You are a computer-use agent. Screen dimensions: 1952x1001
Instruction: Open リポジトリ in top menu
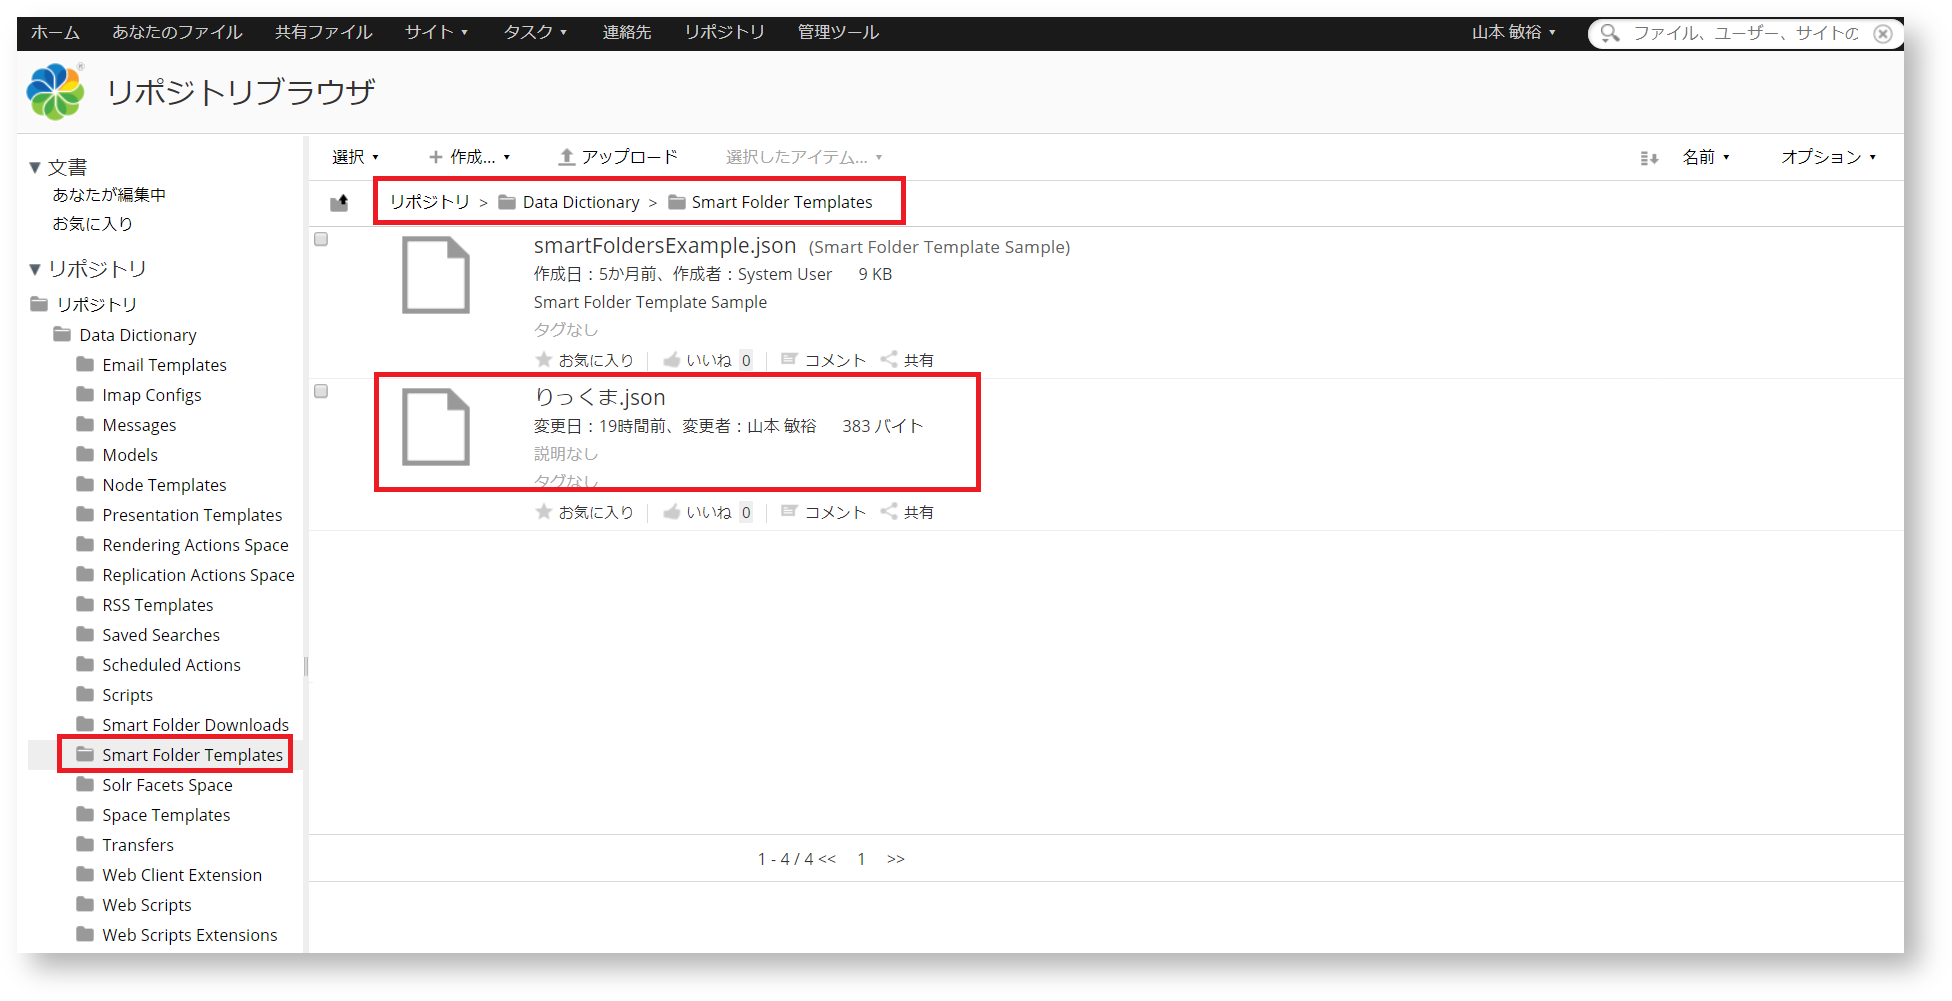725,32
